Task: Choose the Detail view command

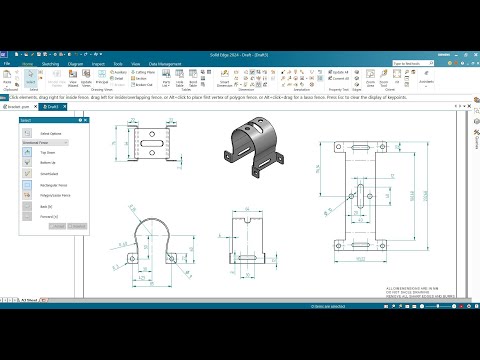Action: (117, 78)
